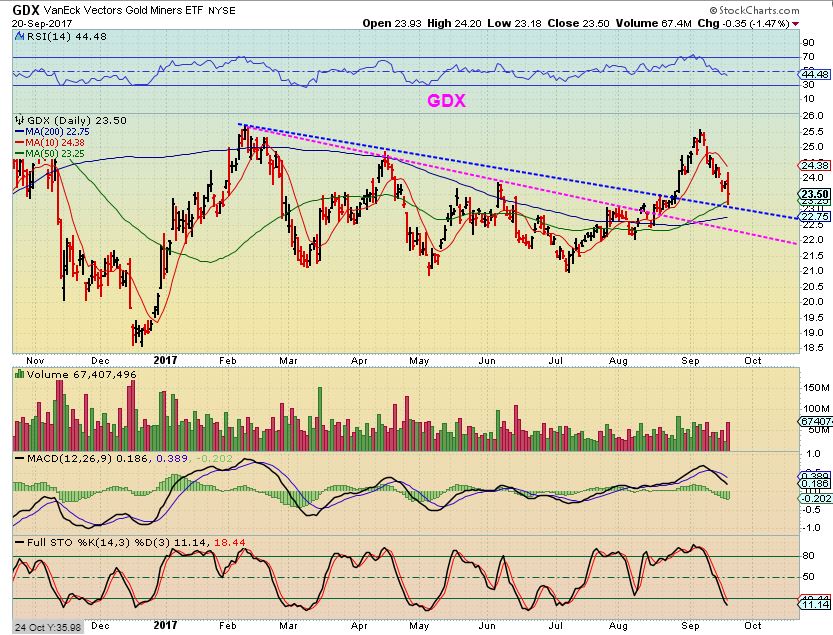The width and height of the screenshot is (833, 635).
Task: Click the 18.5 price axis label
Action: [x=813, y=348]
